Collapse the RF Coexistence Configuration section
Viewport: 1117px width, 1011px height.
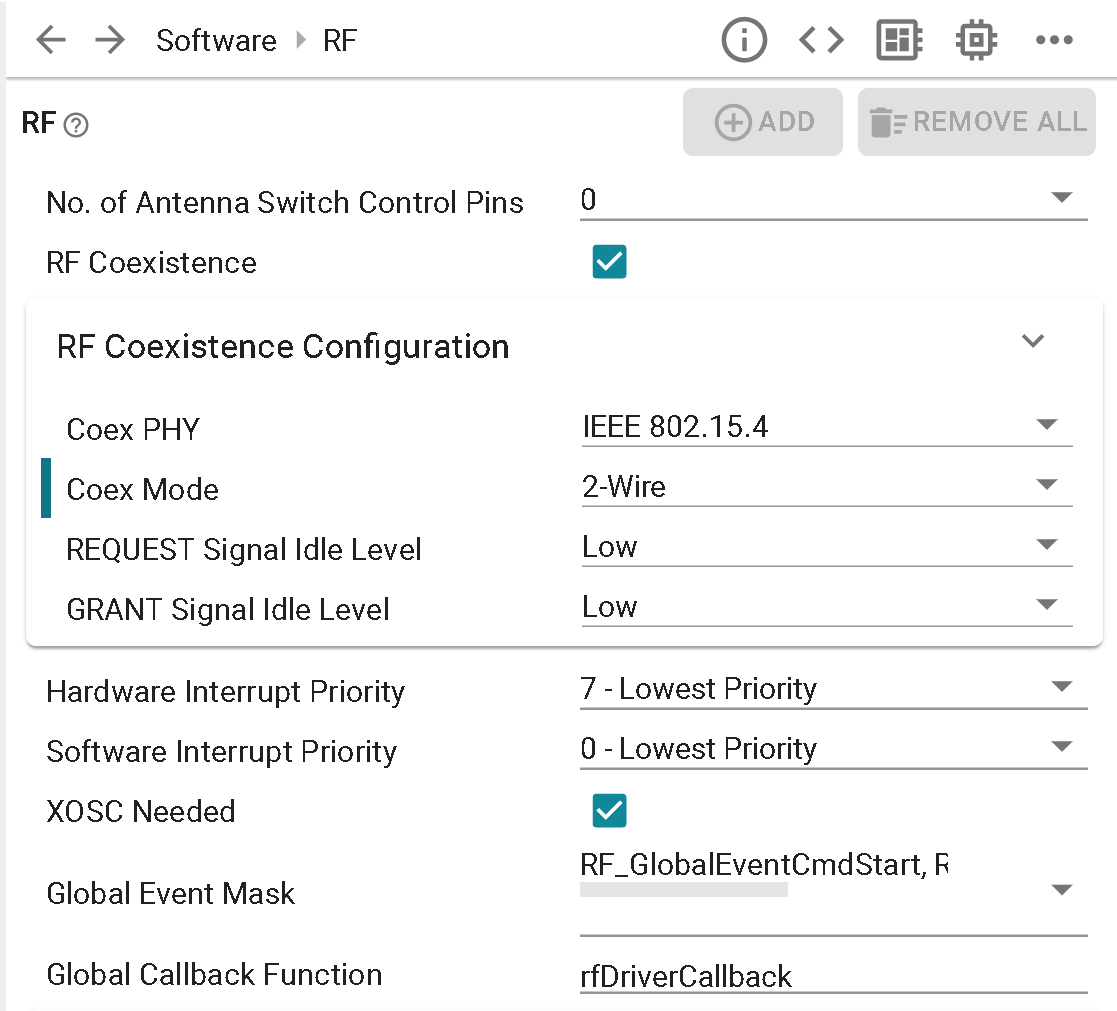pos(1033,341)
